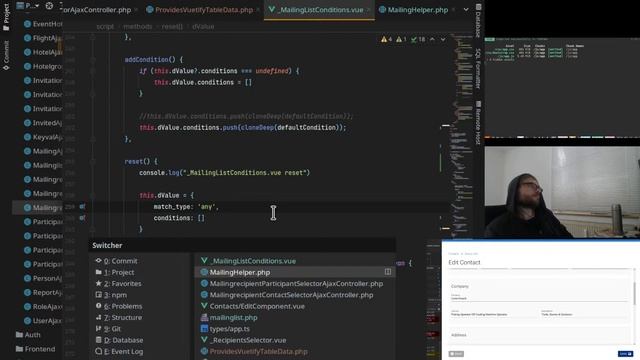Choose 2: Favorites in the Switcher
Viewport: 640px width, 360px height.
[118, 283]
